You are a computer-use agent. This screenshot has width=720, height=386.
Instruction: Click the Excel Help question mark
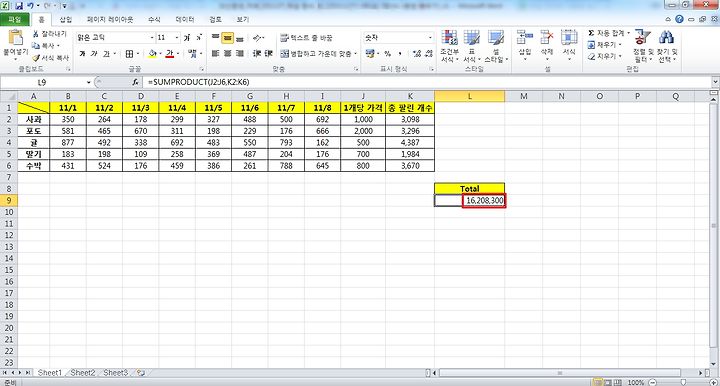[680, 19]
